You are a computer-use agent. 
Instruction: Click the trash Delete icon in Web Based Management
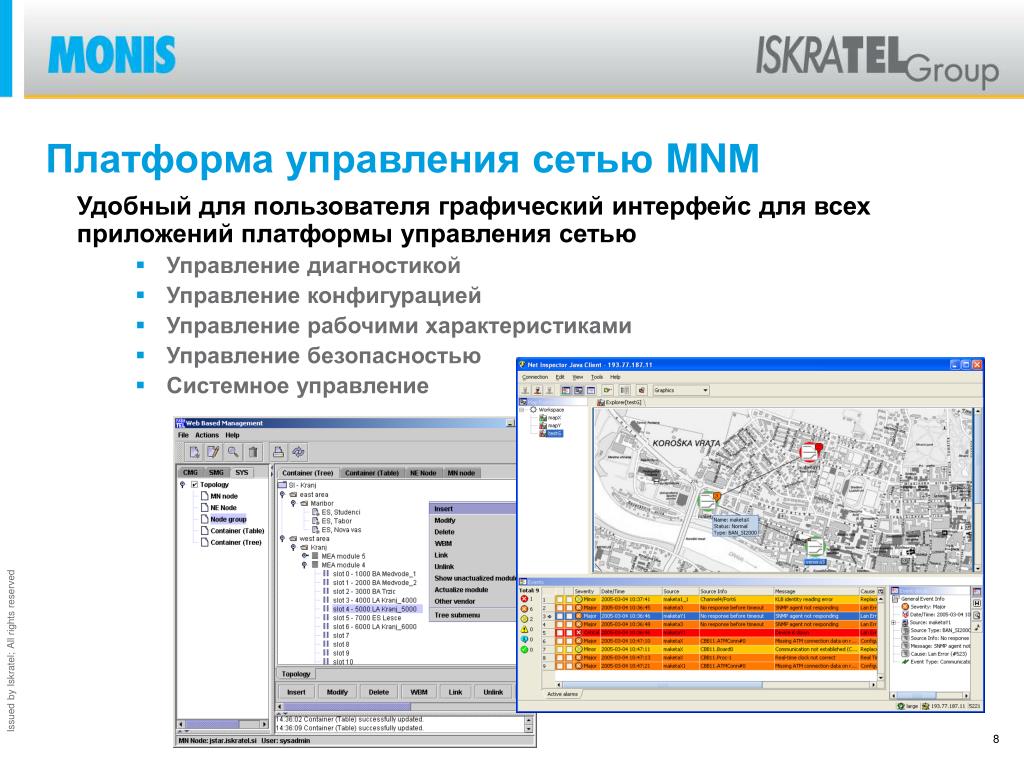click(x=253, y=452)
